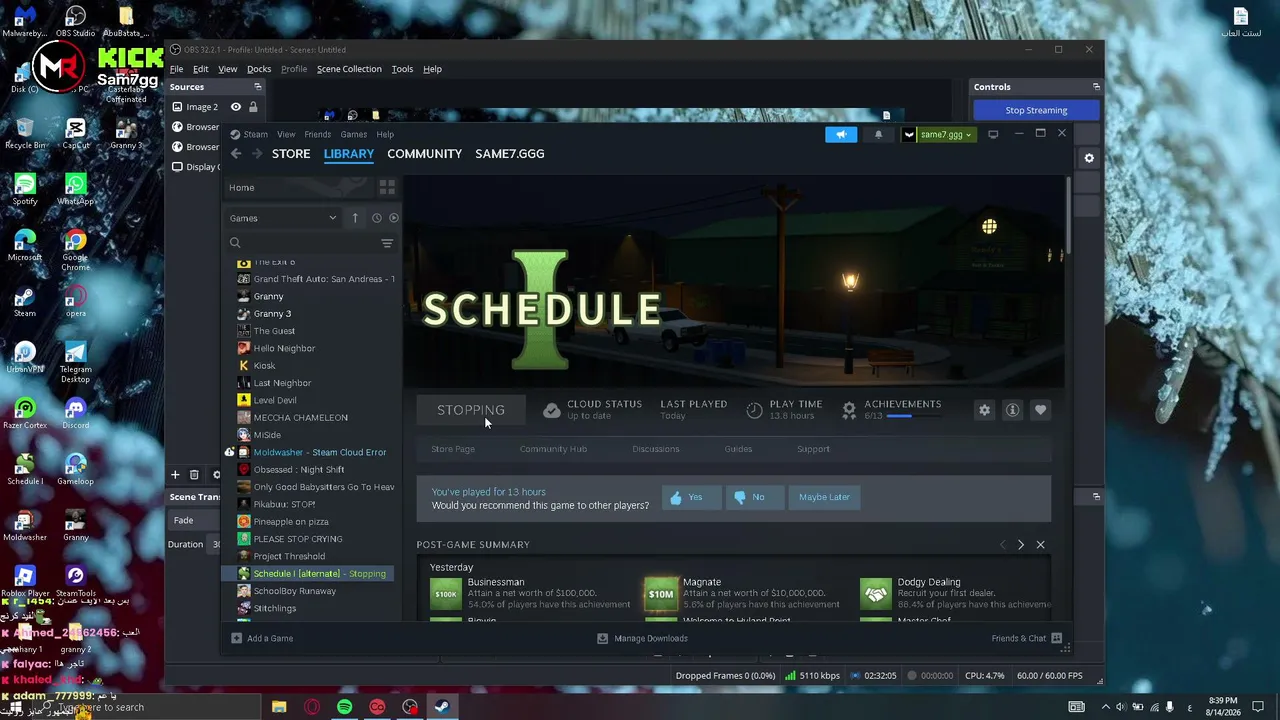Open the OBS Controls settings gear
Image resolution: width=1280 pixels, height=720 pixels.
pyautogui.click(x=1089, y=158)
